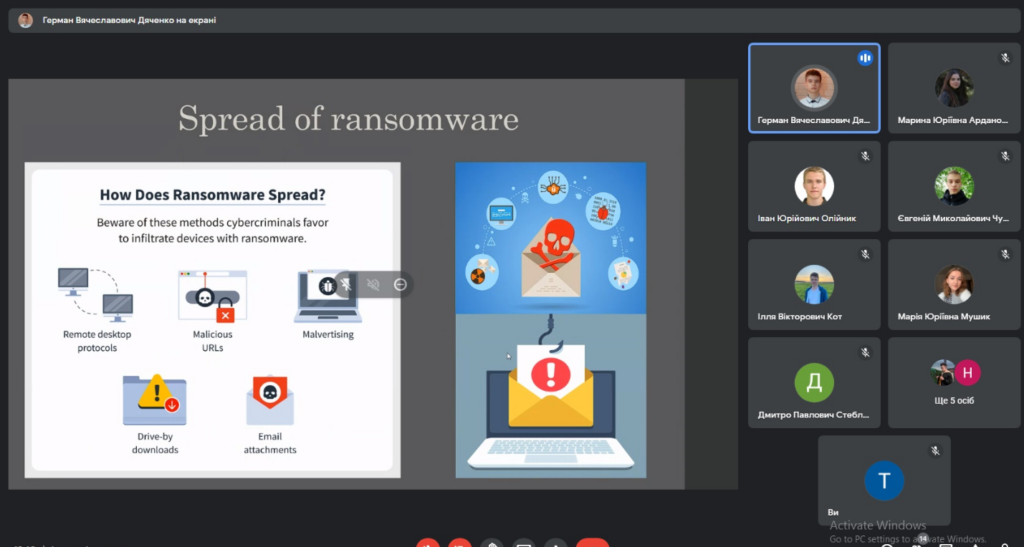Open Дмитро Павлович green avatar tile

814,383
